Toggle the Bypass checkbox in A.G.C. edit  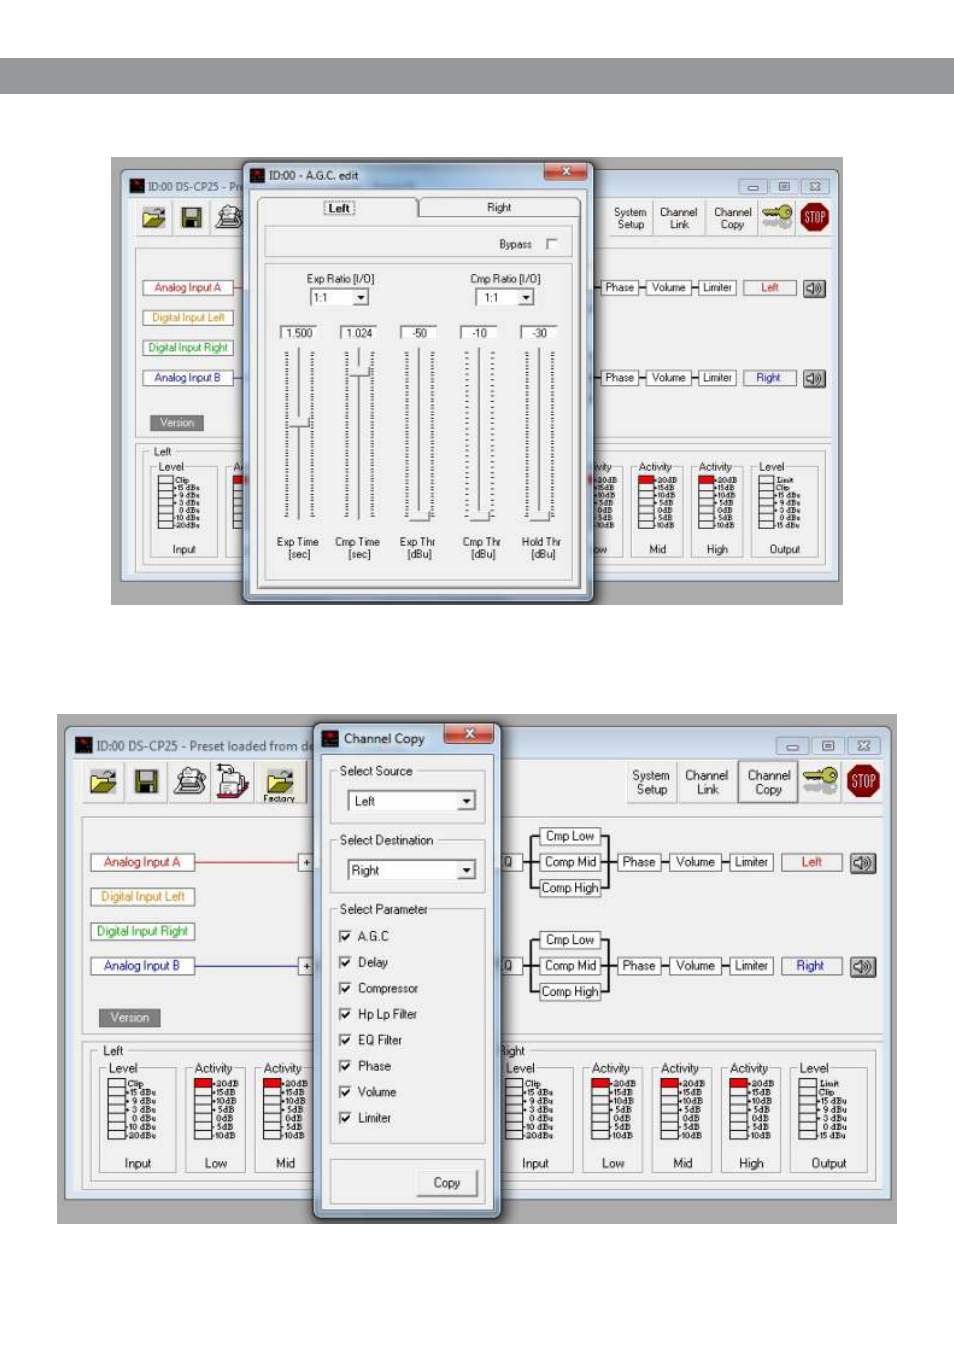coord(551,244)
